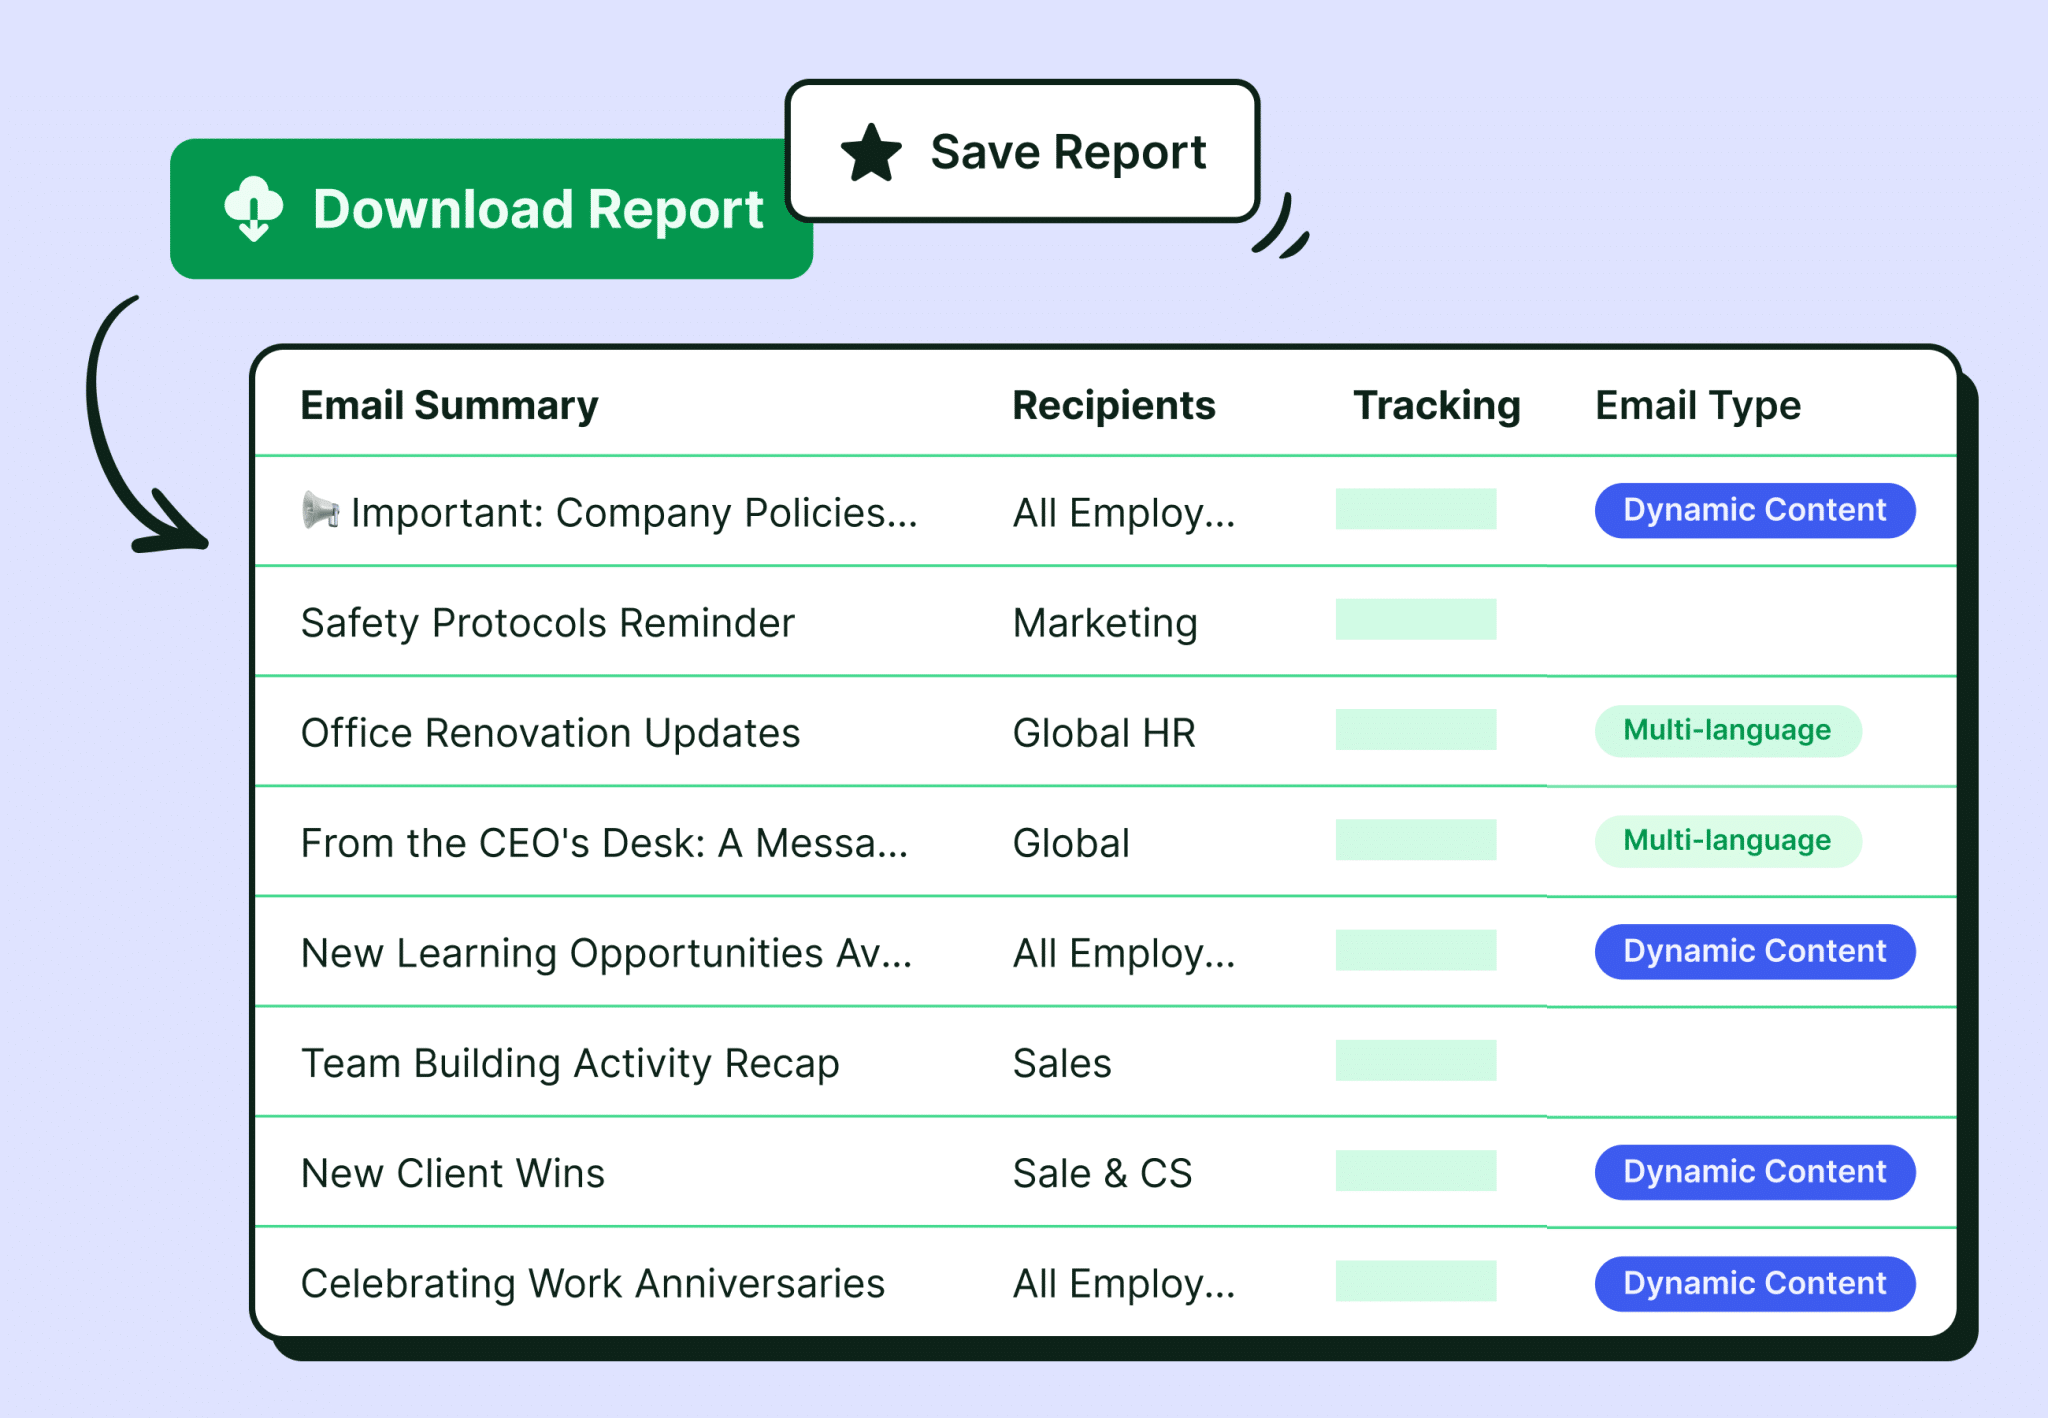Click tracking bar in New Client Wins row
Image resolution: width=2048 pixels, height=1418 pixels.
(1416, 1170)
